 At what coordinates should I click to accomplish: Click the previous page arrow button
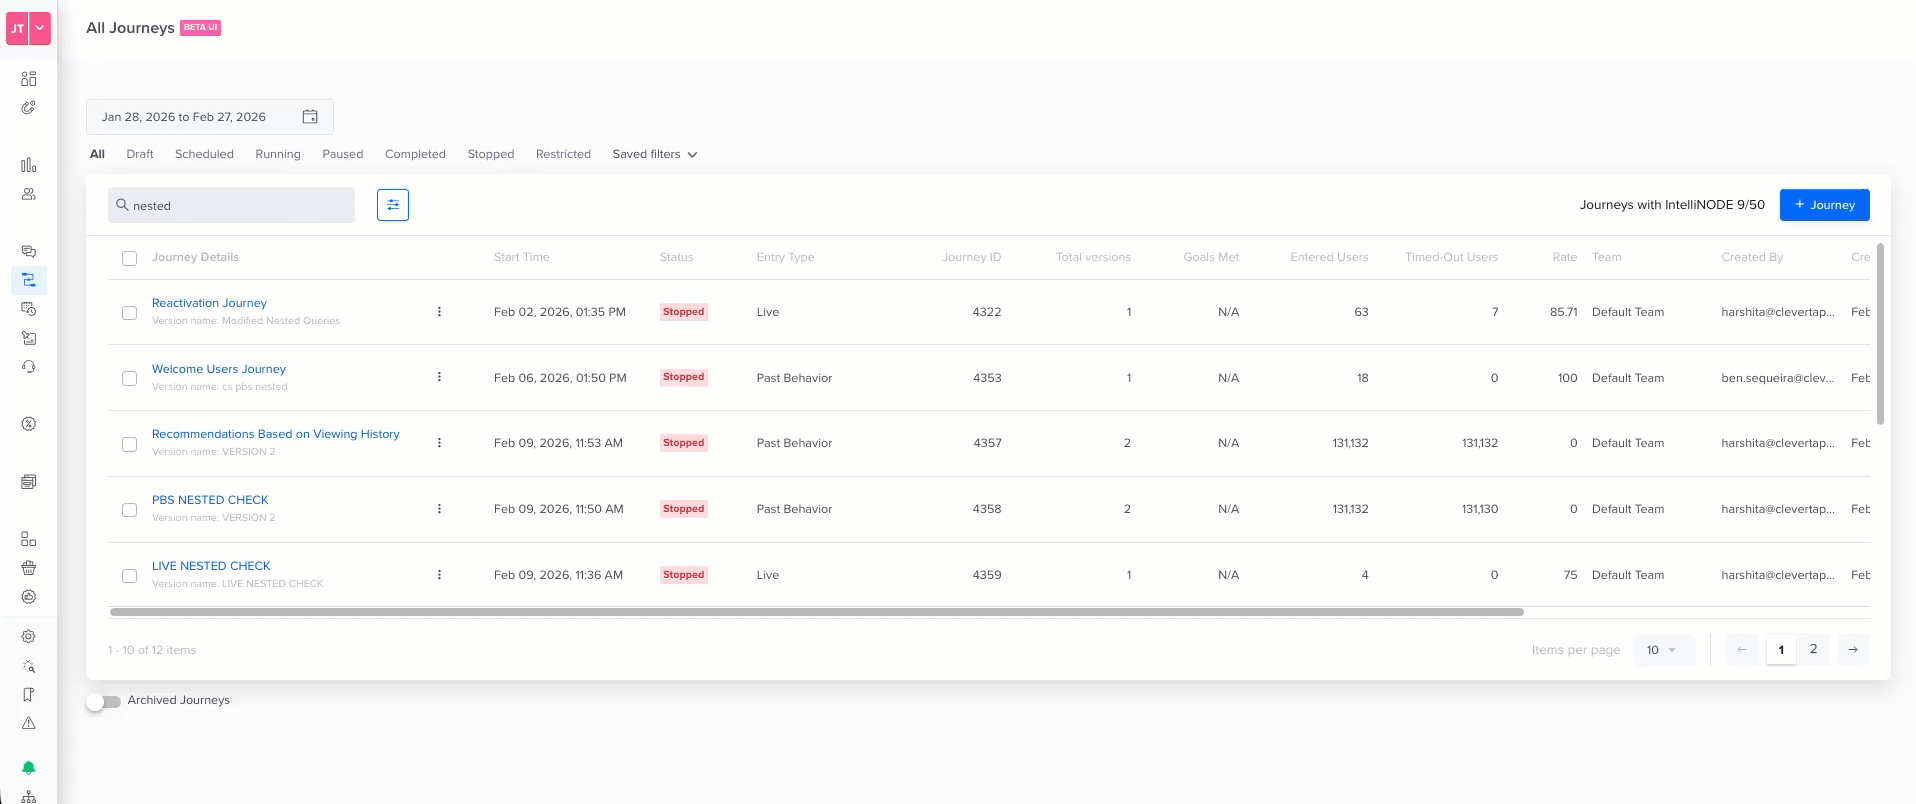click(1741, 650)
